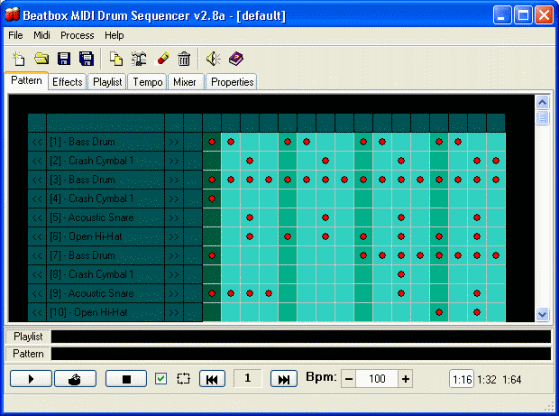Switch to the Mixer tab
Screen dimensions: 559x416
point(185,82)
